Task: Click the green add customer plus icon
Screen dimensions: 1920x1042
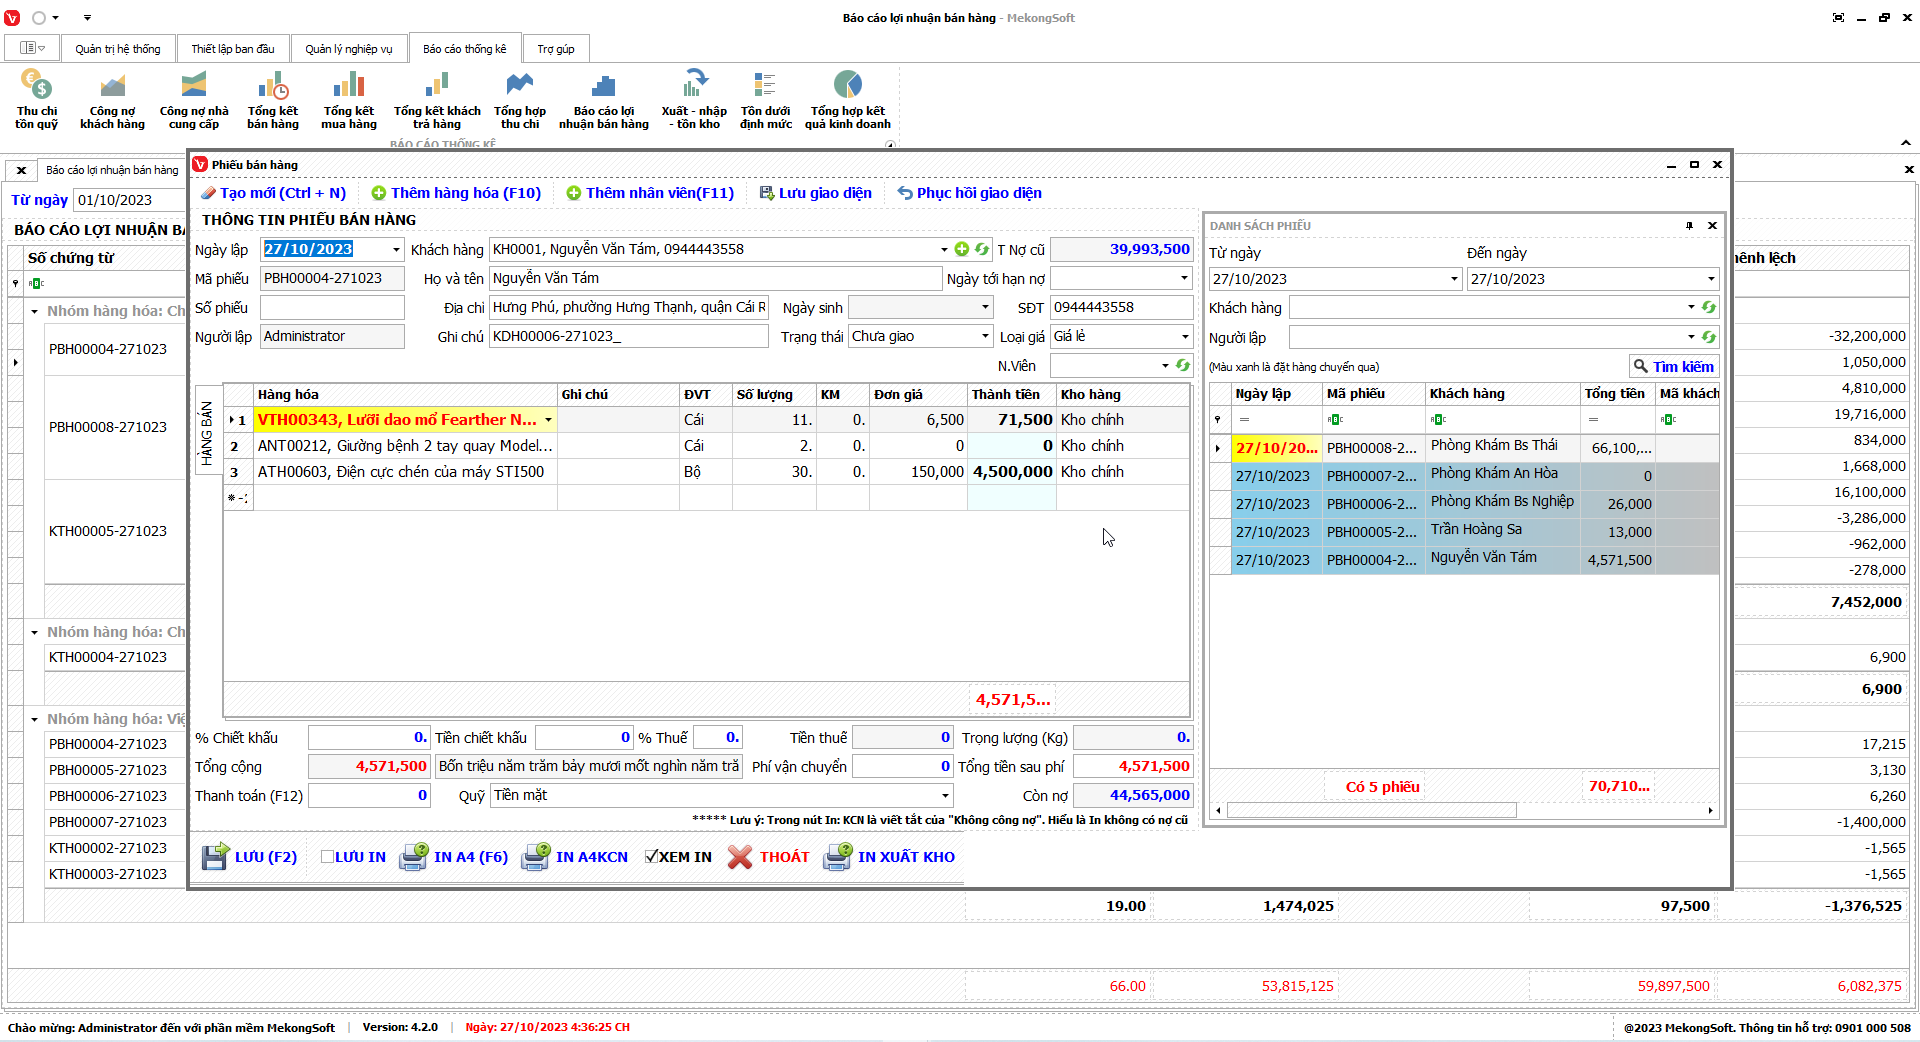Action: [962, 249]
